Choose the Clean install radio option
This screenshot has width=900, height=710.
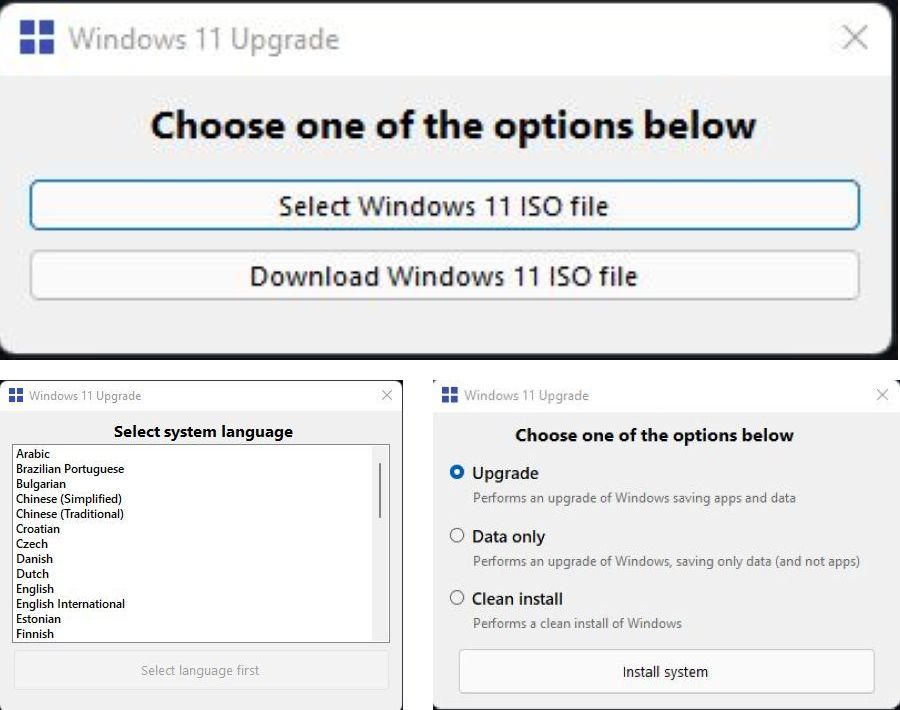tap(457, 598)
